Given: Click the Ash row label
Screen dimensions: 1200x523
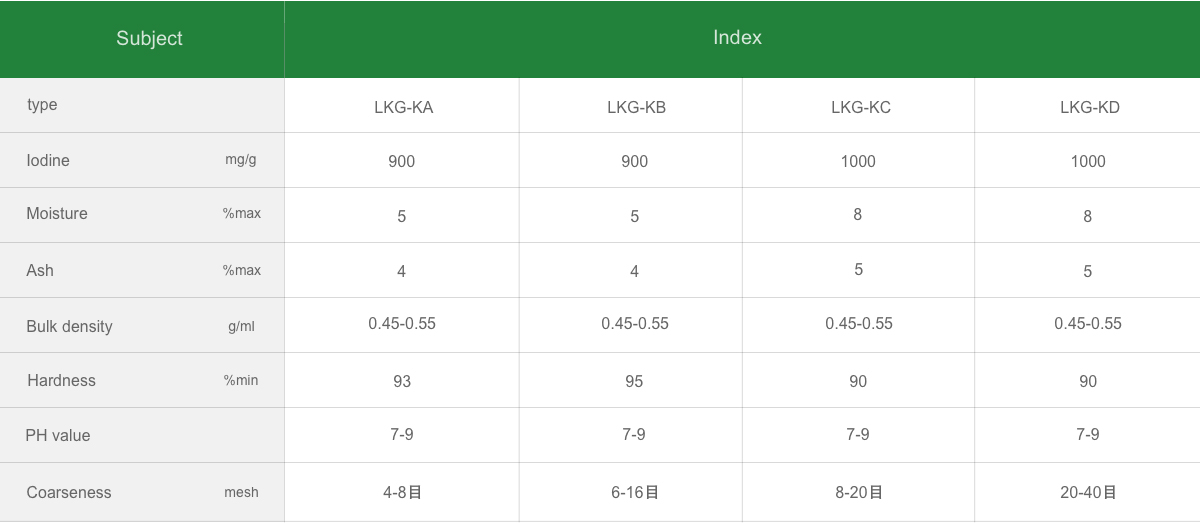Looking at the screenshot, I should 40,270.
